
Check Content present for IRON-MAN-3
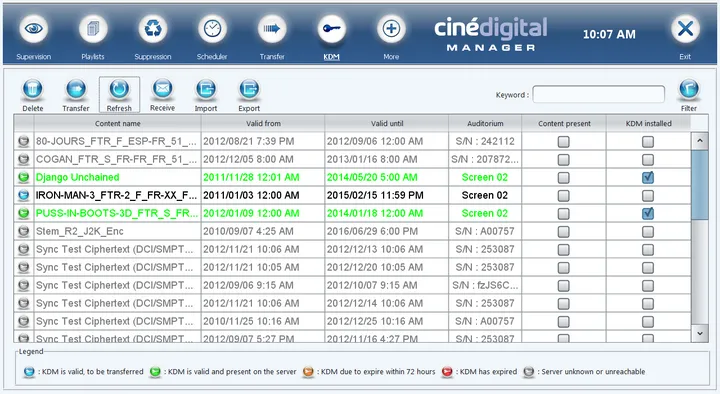point(563,196)
